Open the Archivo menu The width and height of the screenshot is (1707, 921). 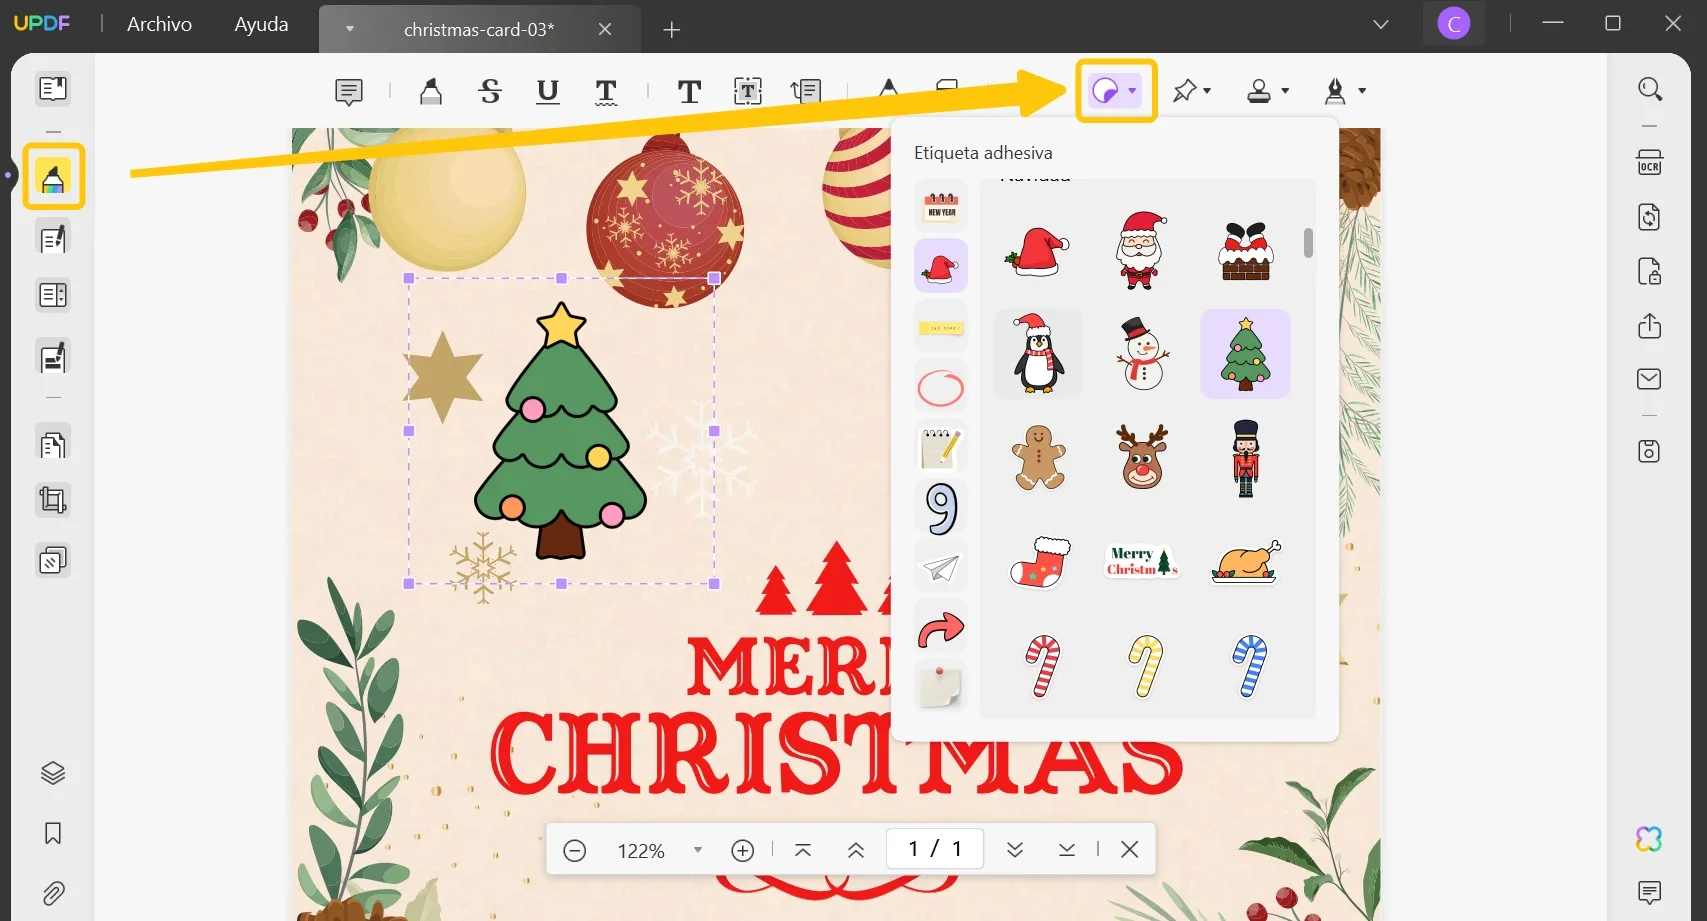click(x=159, y=24)
